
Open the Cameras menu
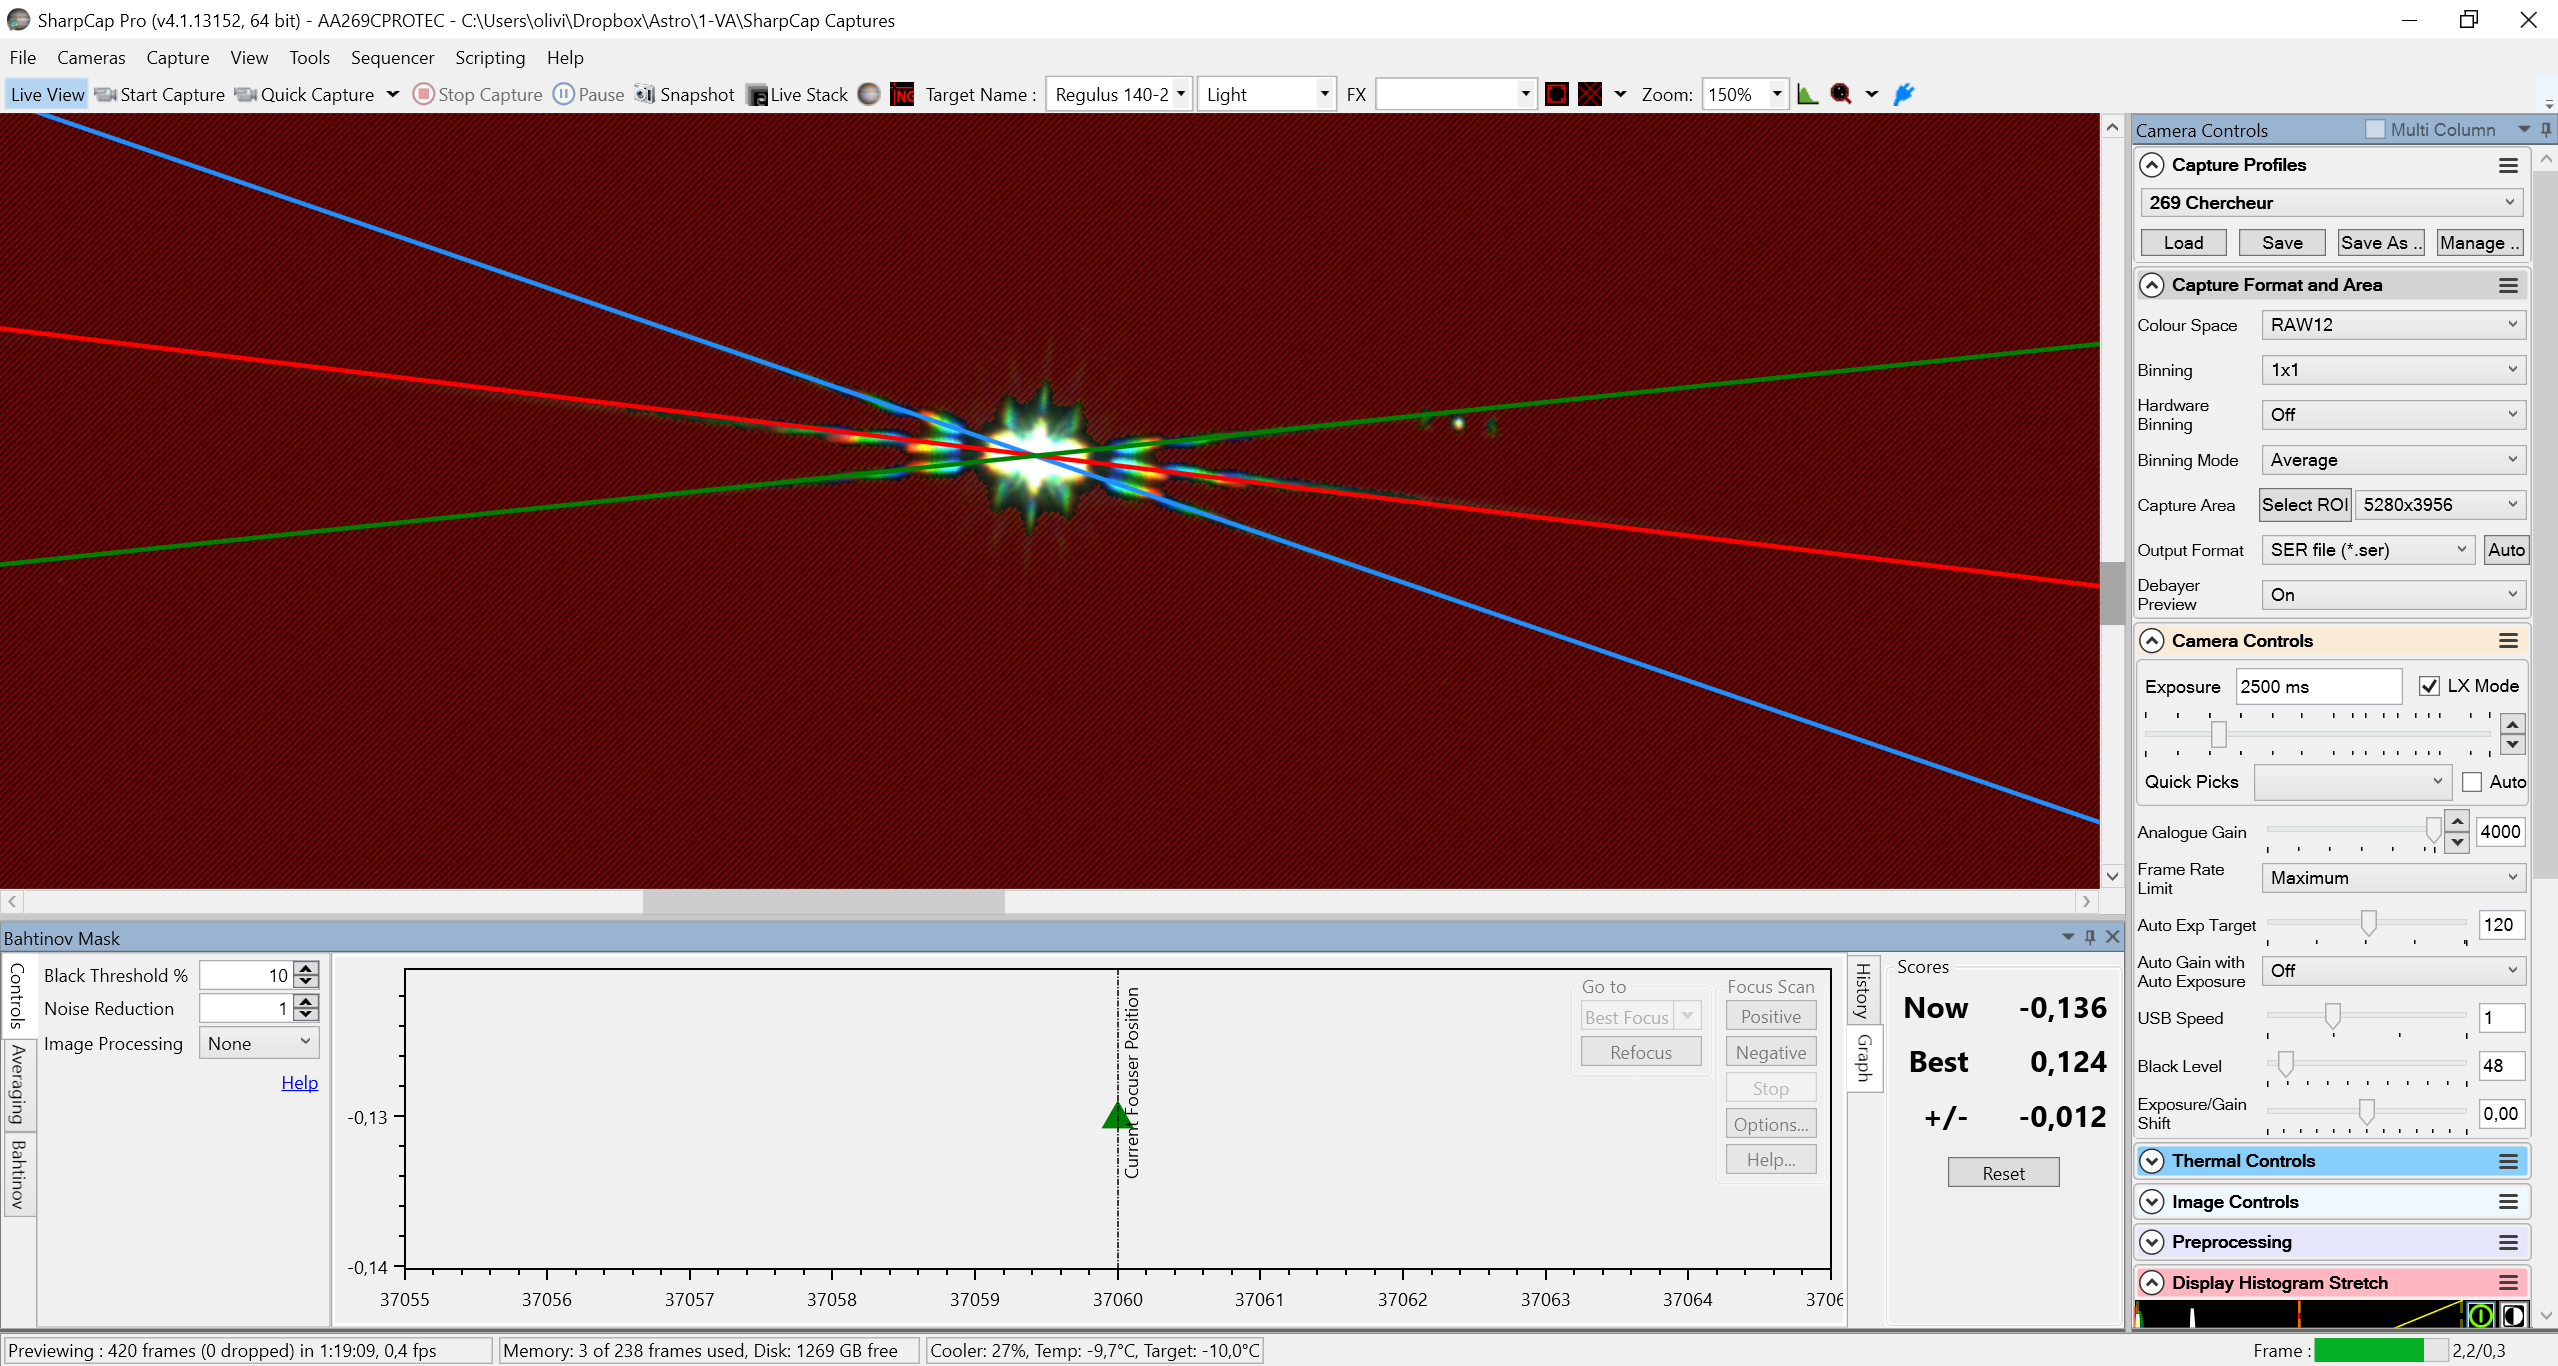(91, 58)
